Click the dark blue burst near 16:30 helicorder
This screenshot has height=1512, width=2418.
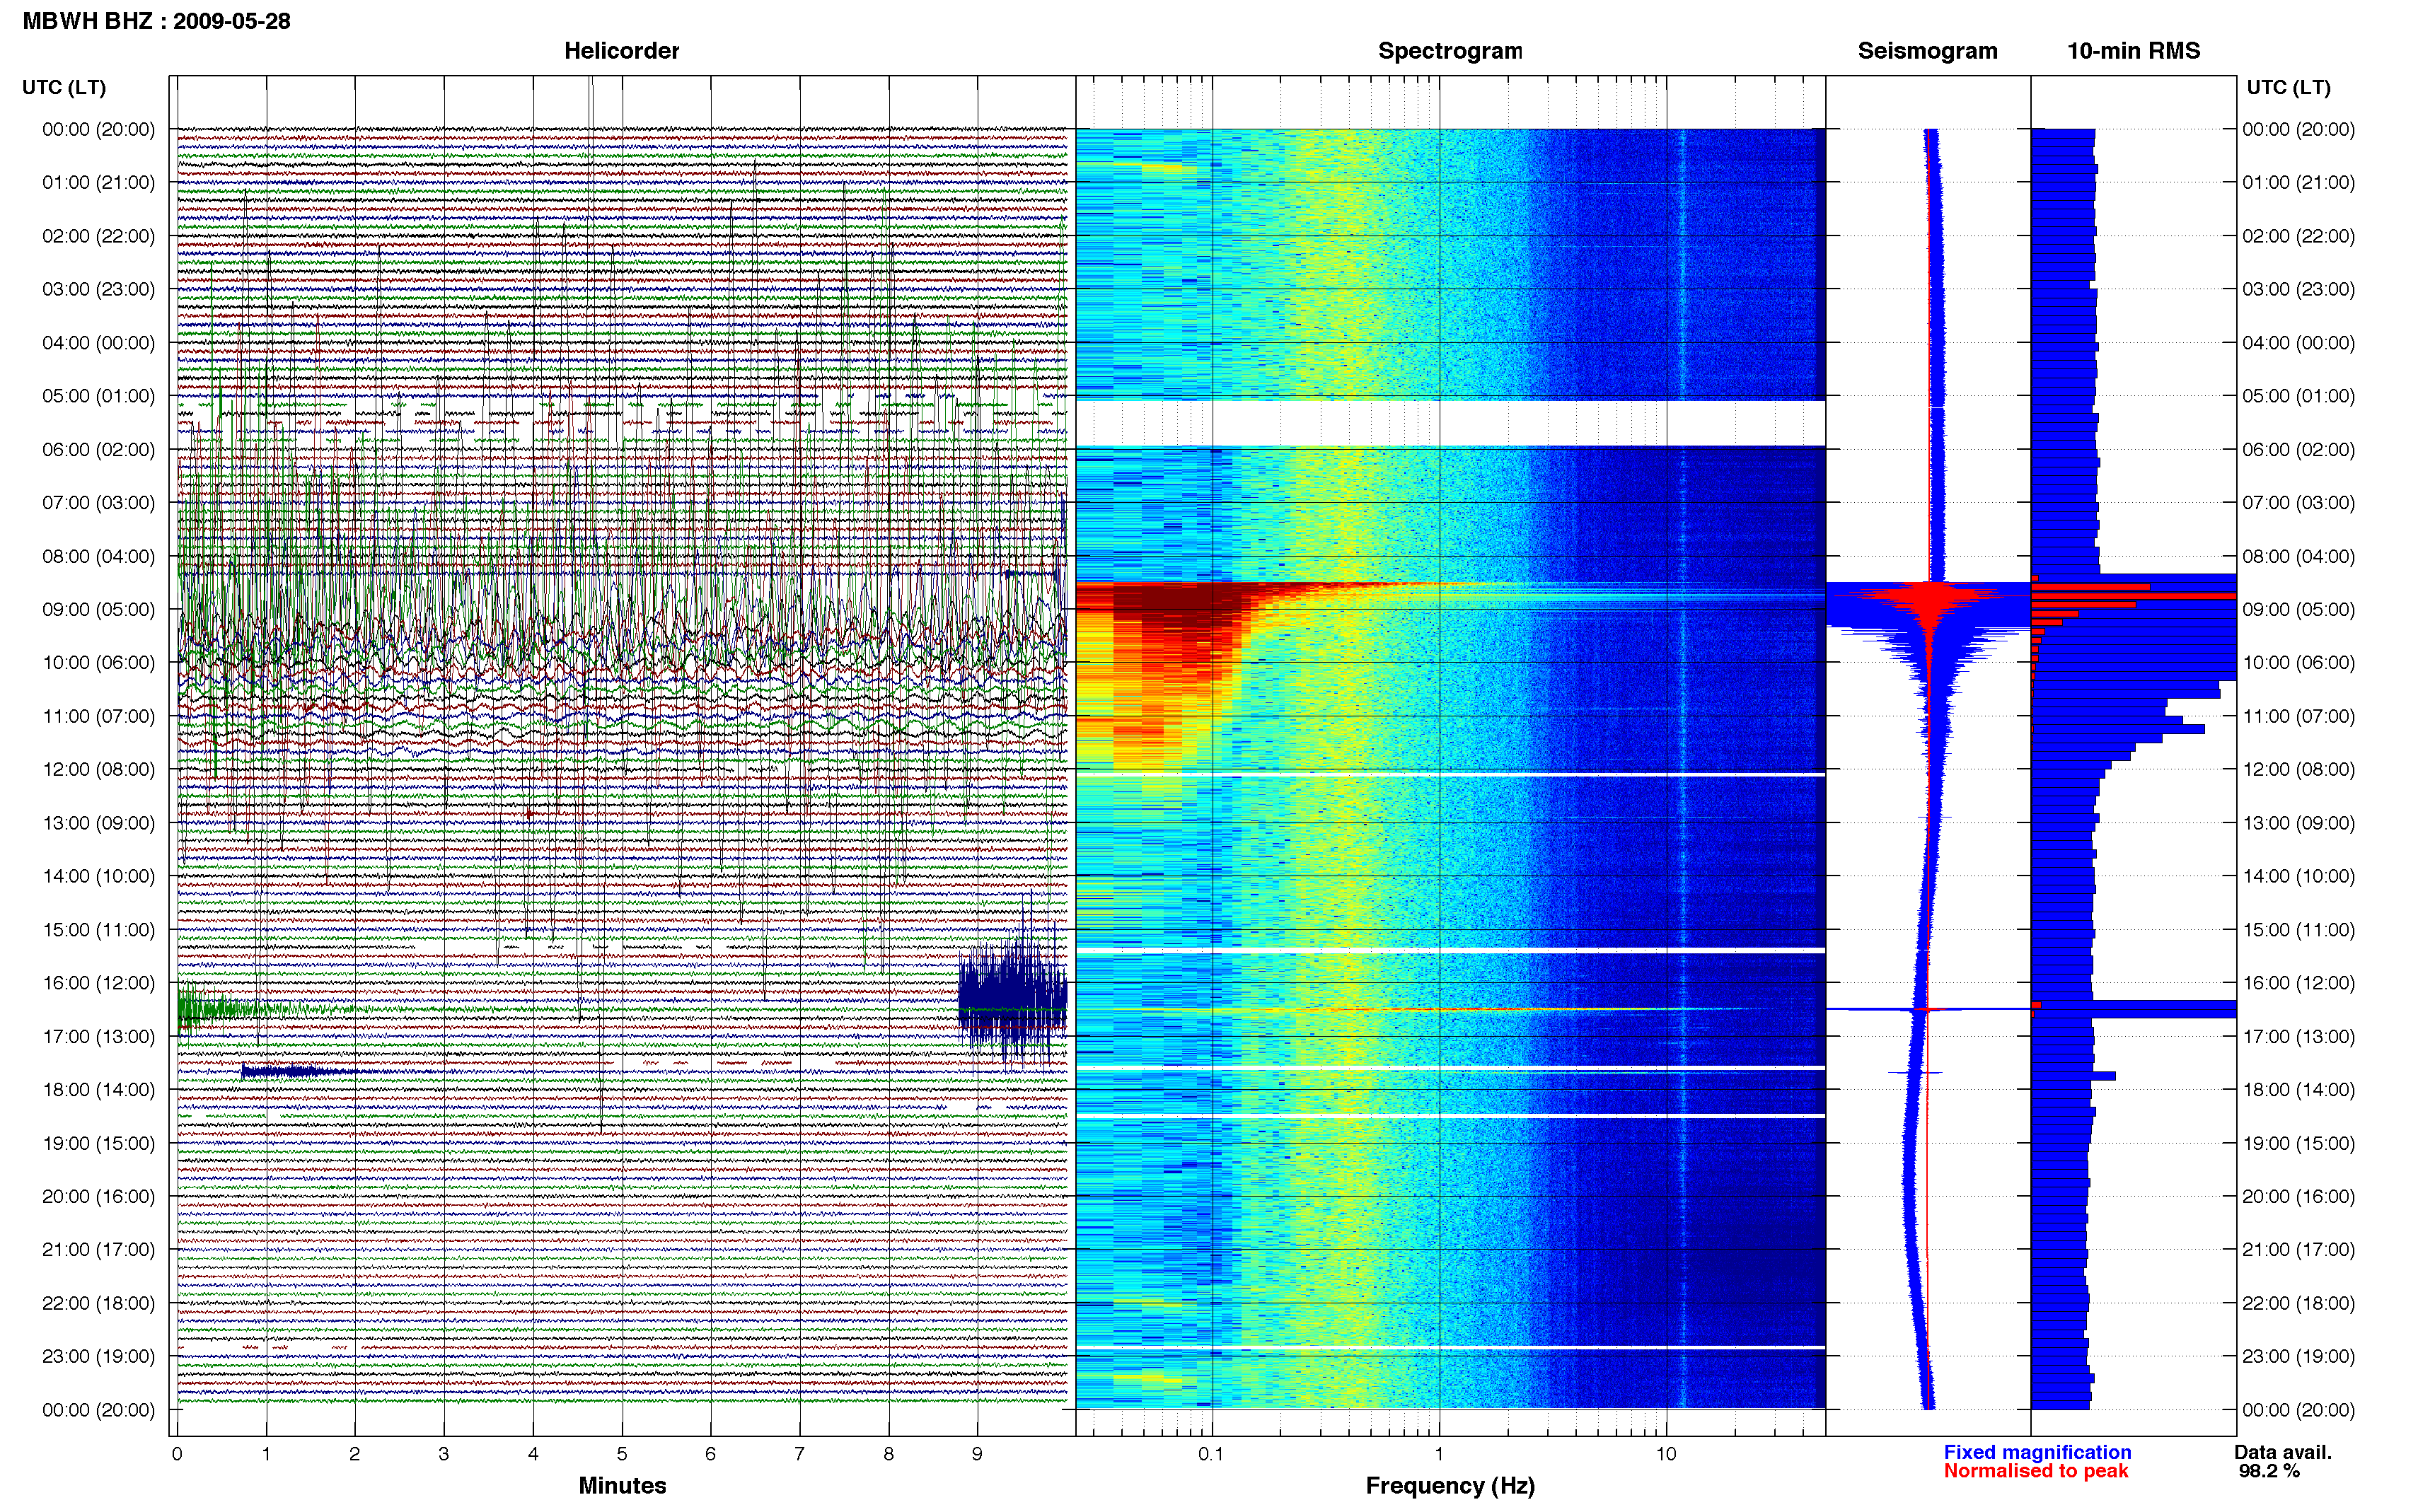pyautogui.click(x=1012, y=996)
